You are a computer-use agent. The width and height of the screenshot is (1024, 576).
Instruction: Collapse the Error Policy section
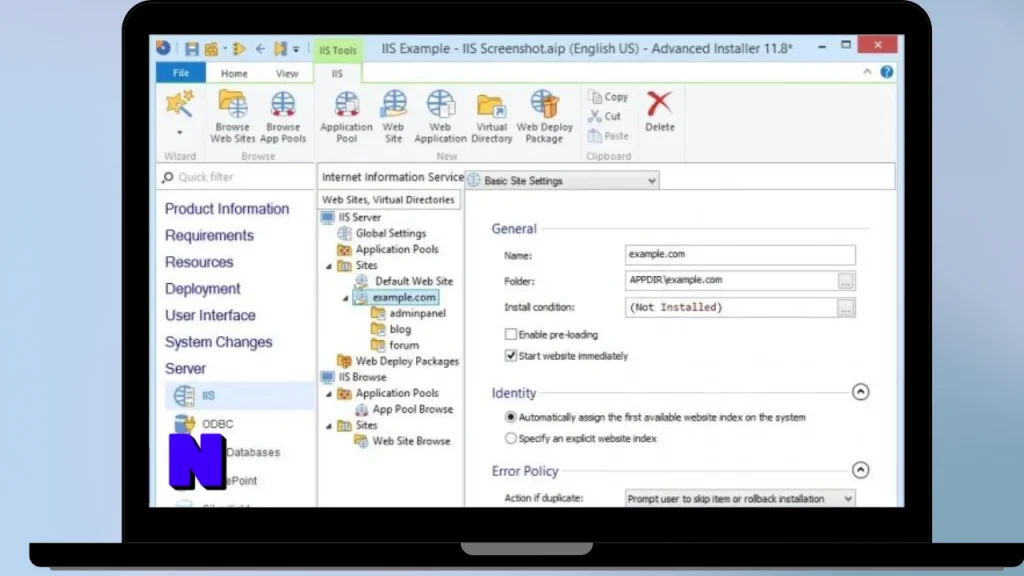pyautogui.click(x=860, y=470)
